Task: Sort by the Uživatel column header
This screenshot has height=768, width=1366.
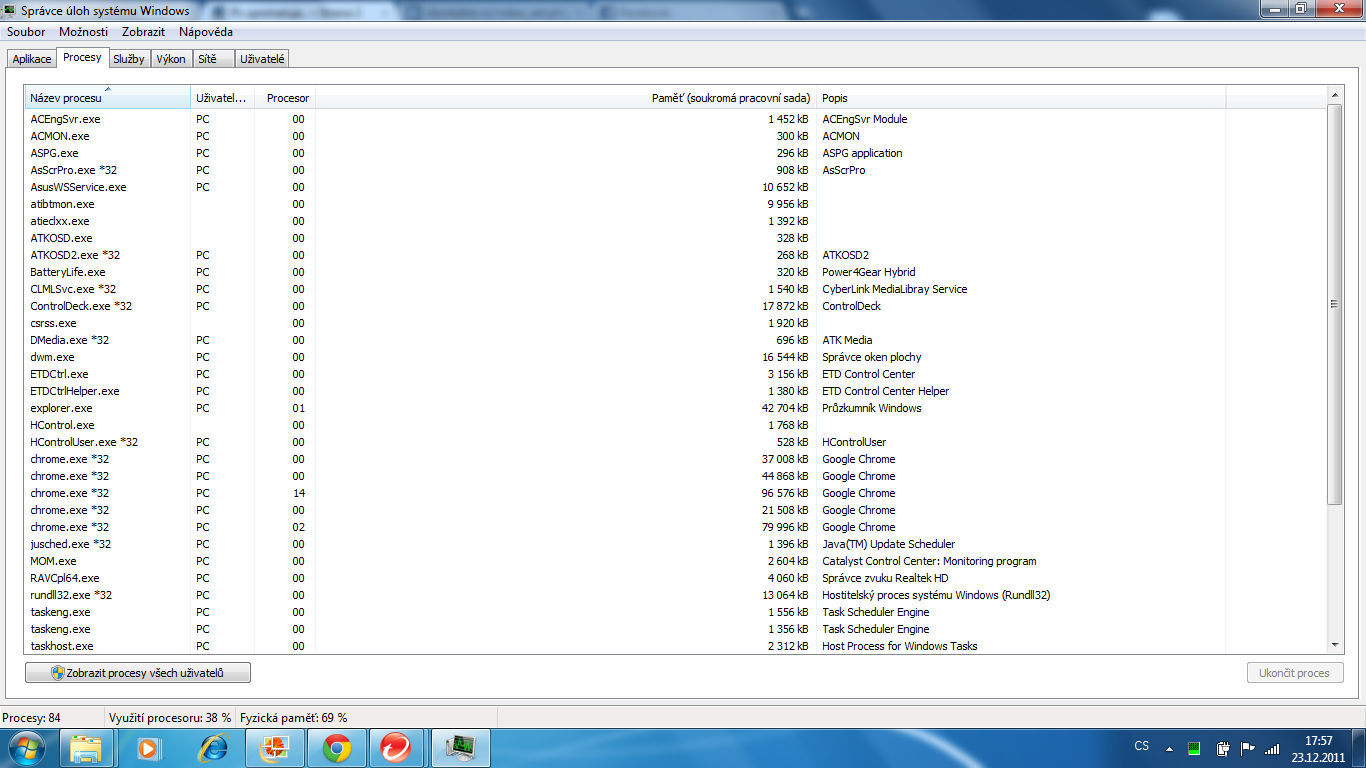Action: pyautogui.click(x=222, y=98)
